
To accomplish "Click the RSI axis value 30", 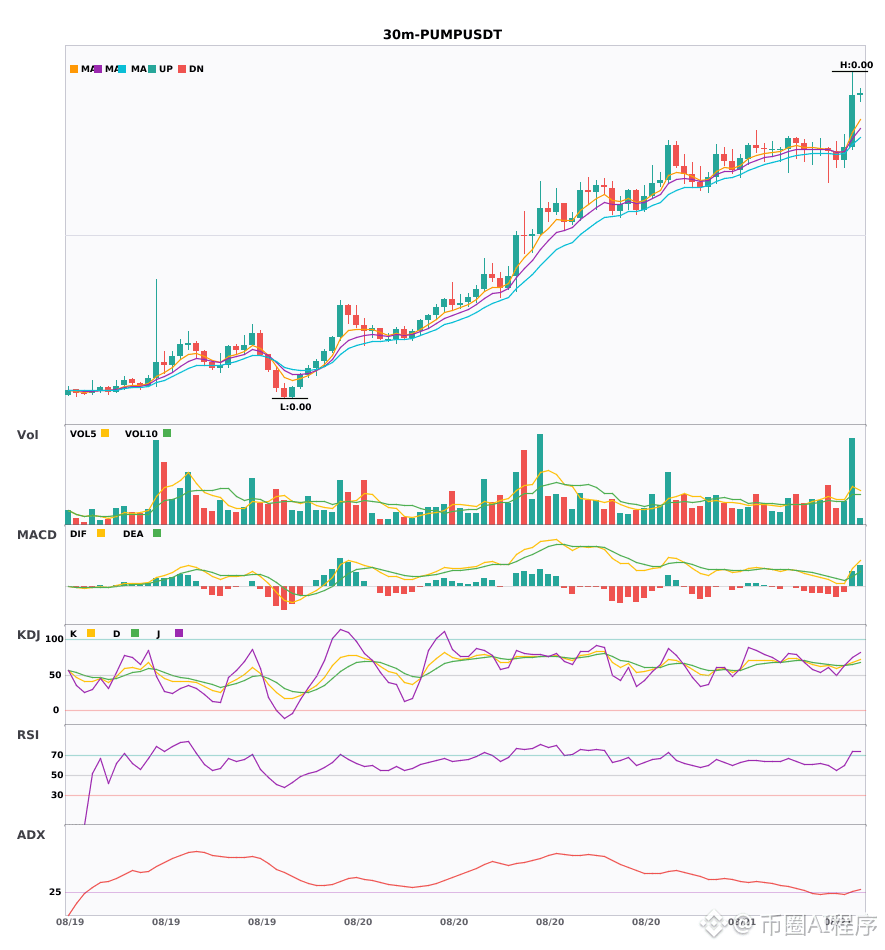I will 57,795.
